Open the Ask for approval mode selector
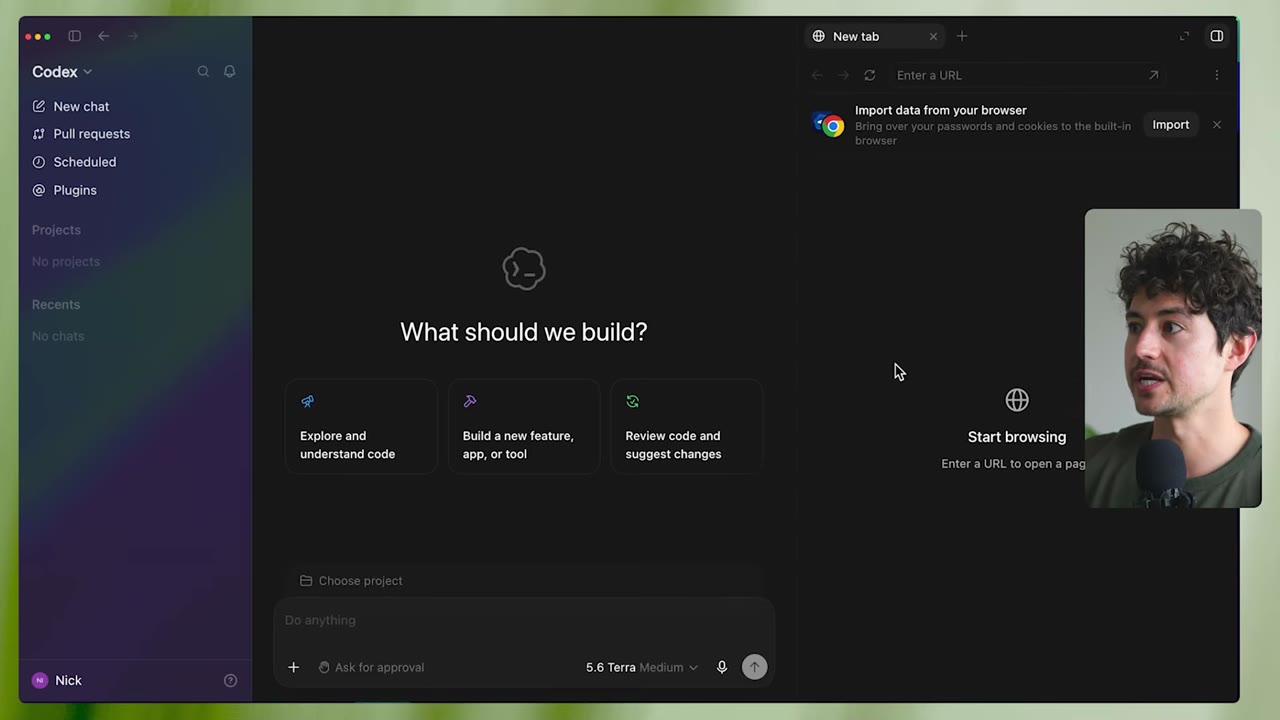1280x720 pixels. (371, 667)
